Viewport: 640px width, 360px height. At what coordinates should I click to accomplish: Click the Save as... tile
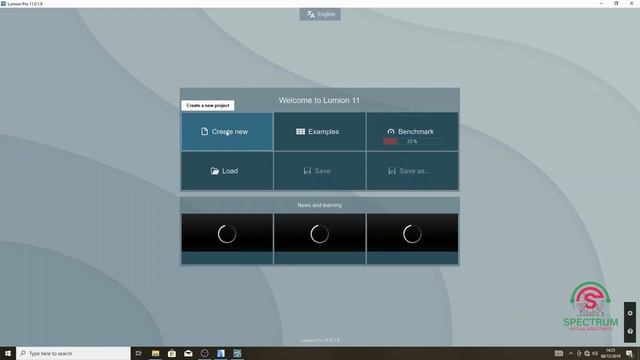coord(412,171)
